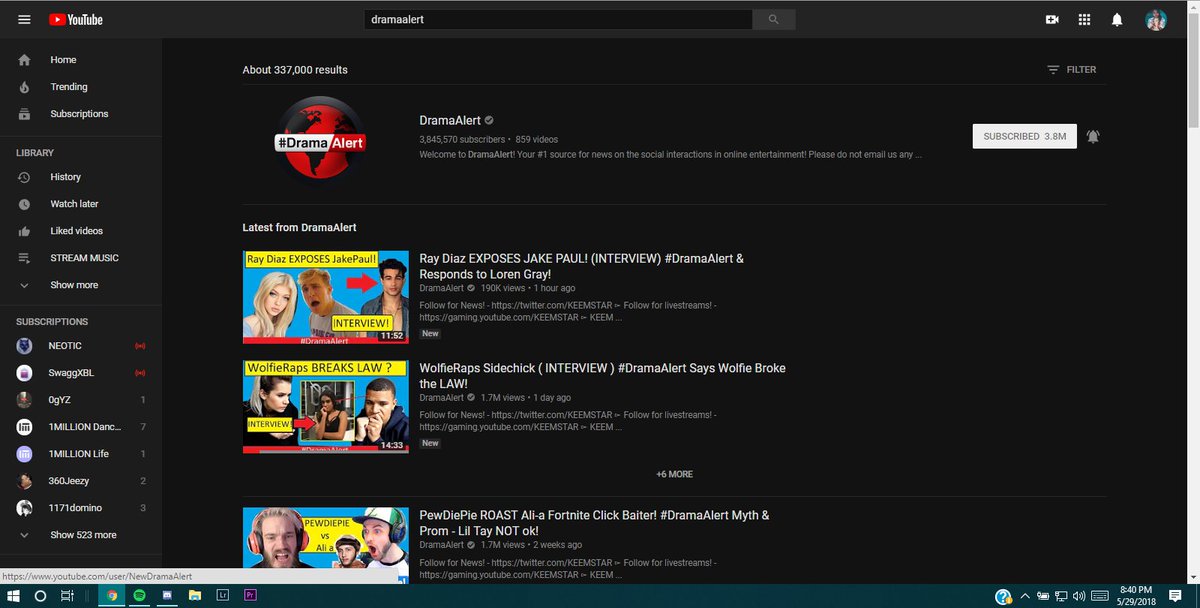Open PewDiePie ROAST Ali-a video title
The height and width of the screenshot is (608, 1200).
pyautogui.click(x=594, y=523)
